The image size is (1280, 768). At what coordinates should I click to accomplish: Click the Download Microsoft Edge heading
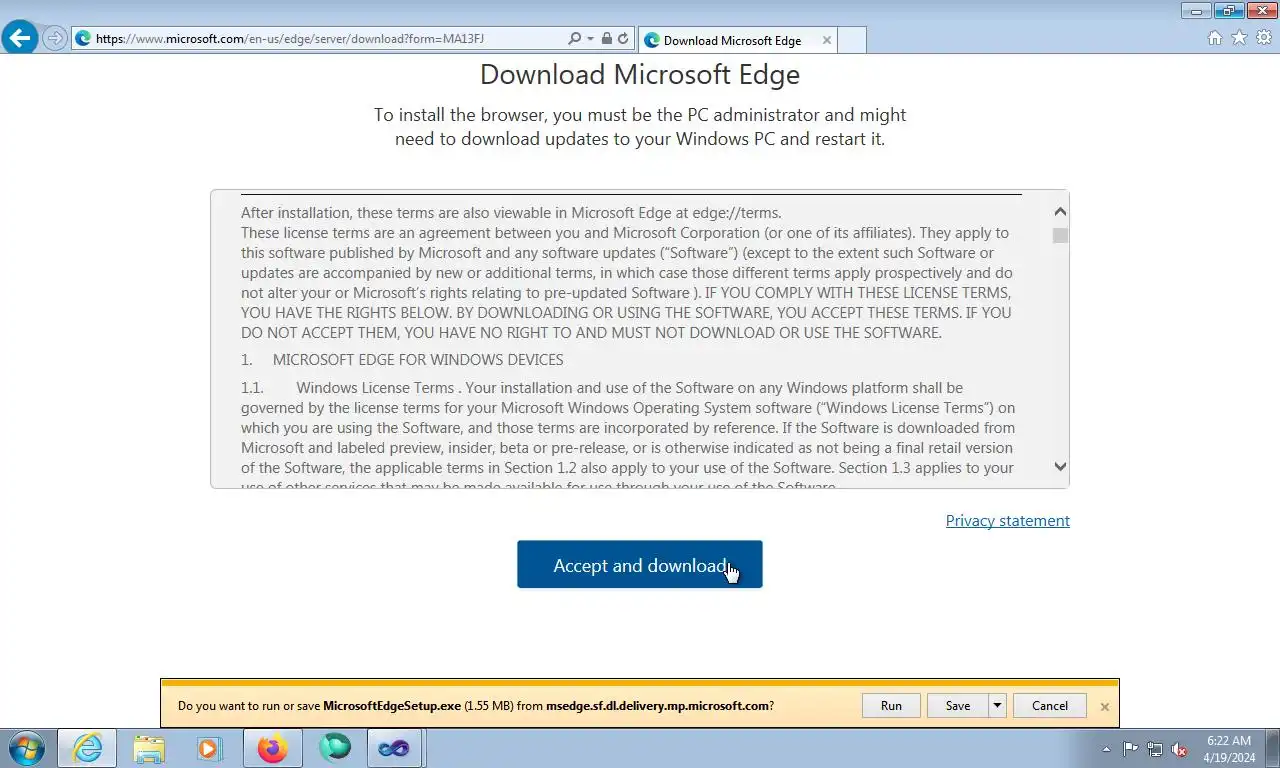[x=640, y=75]
